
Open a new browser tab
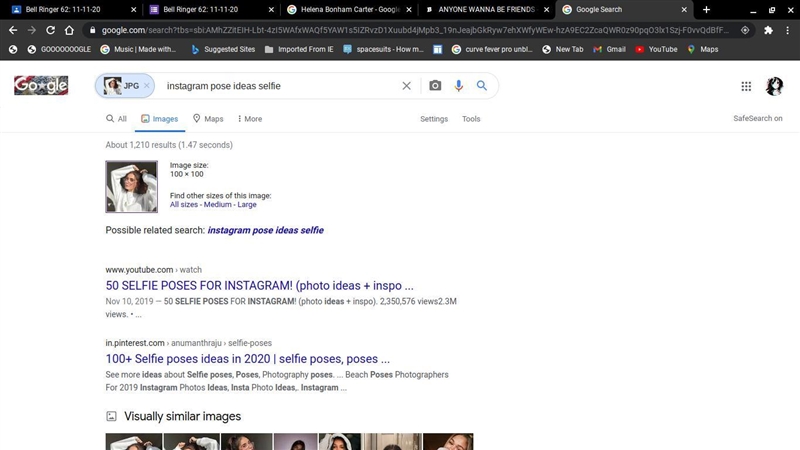pos(706,9)
